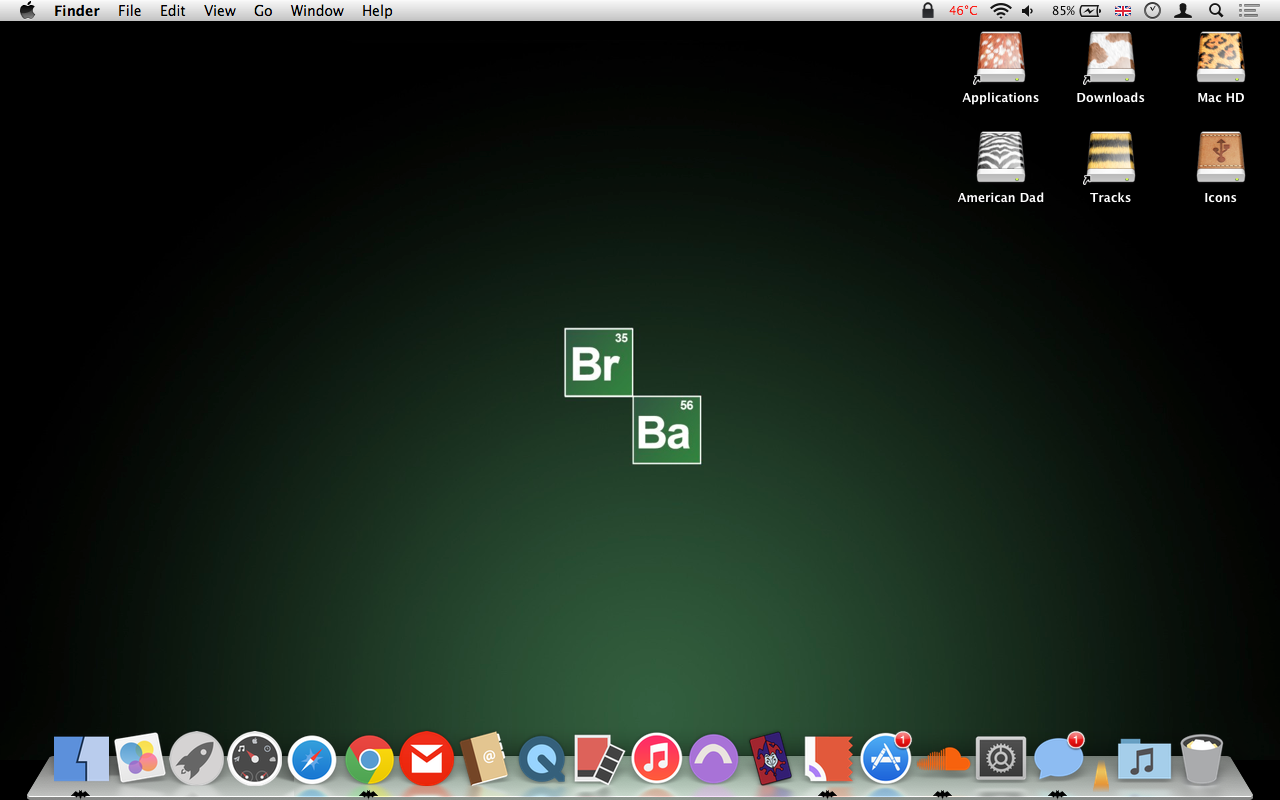Screen dimensions: 1280x800
Task: Open the red Gmail mail app
Action: 427,759
